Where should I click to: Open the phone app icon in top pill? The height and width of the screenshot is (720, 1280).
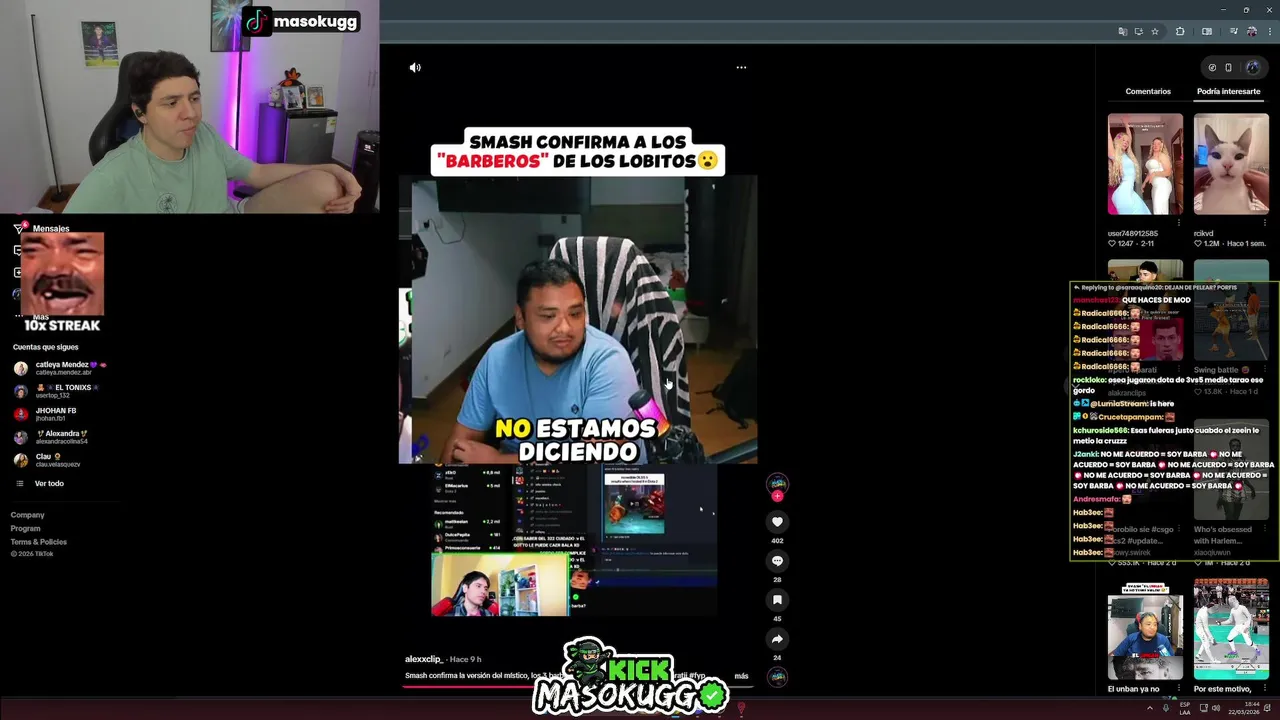[x=1228, y=68]
